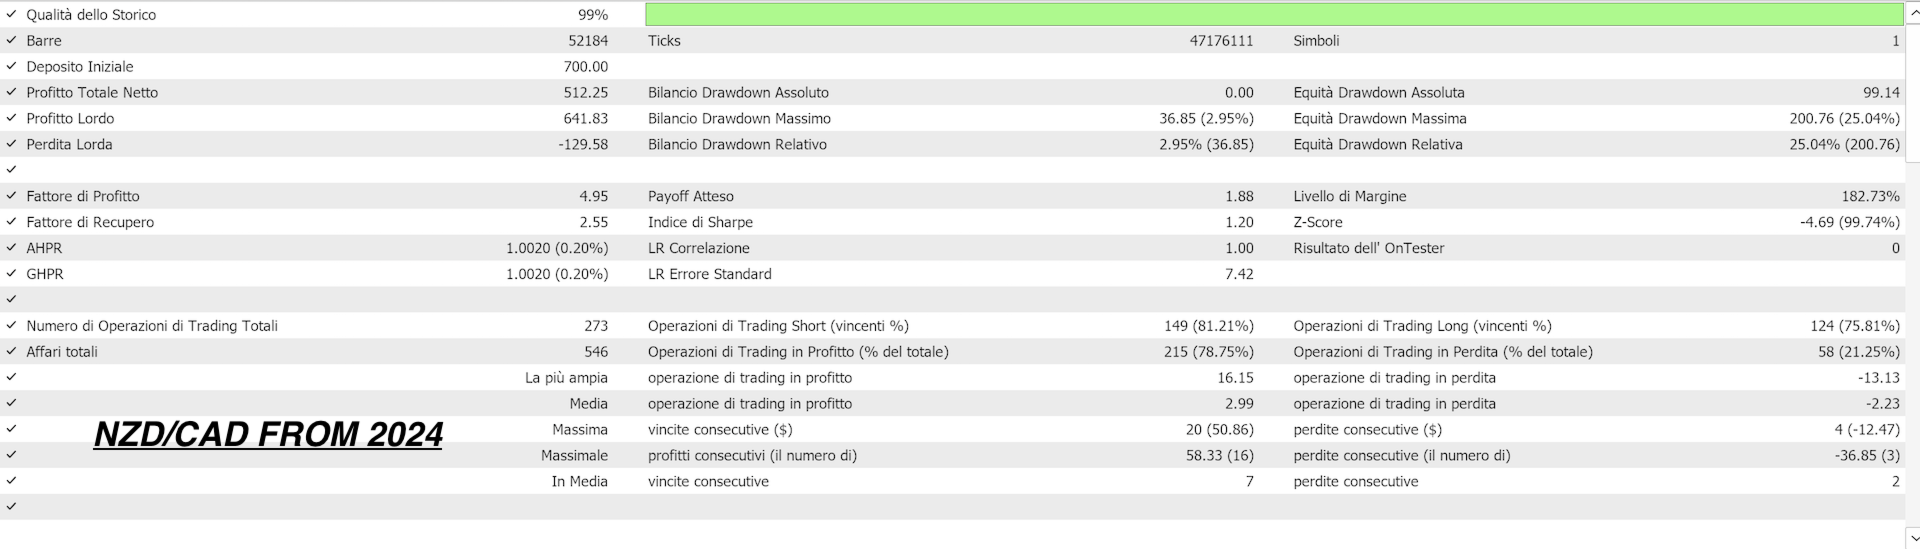The height and width of the screenshot is (549, 1920).
Task: Click the Livello di Margine value 182.73%
Action: click(1870, 197)
